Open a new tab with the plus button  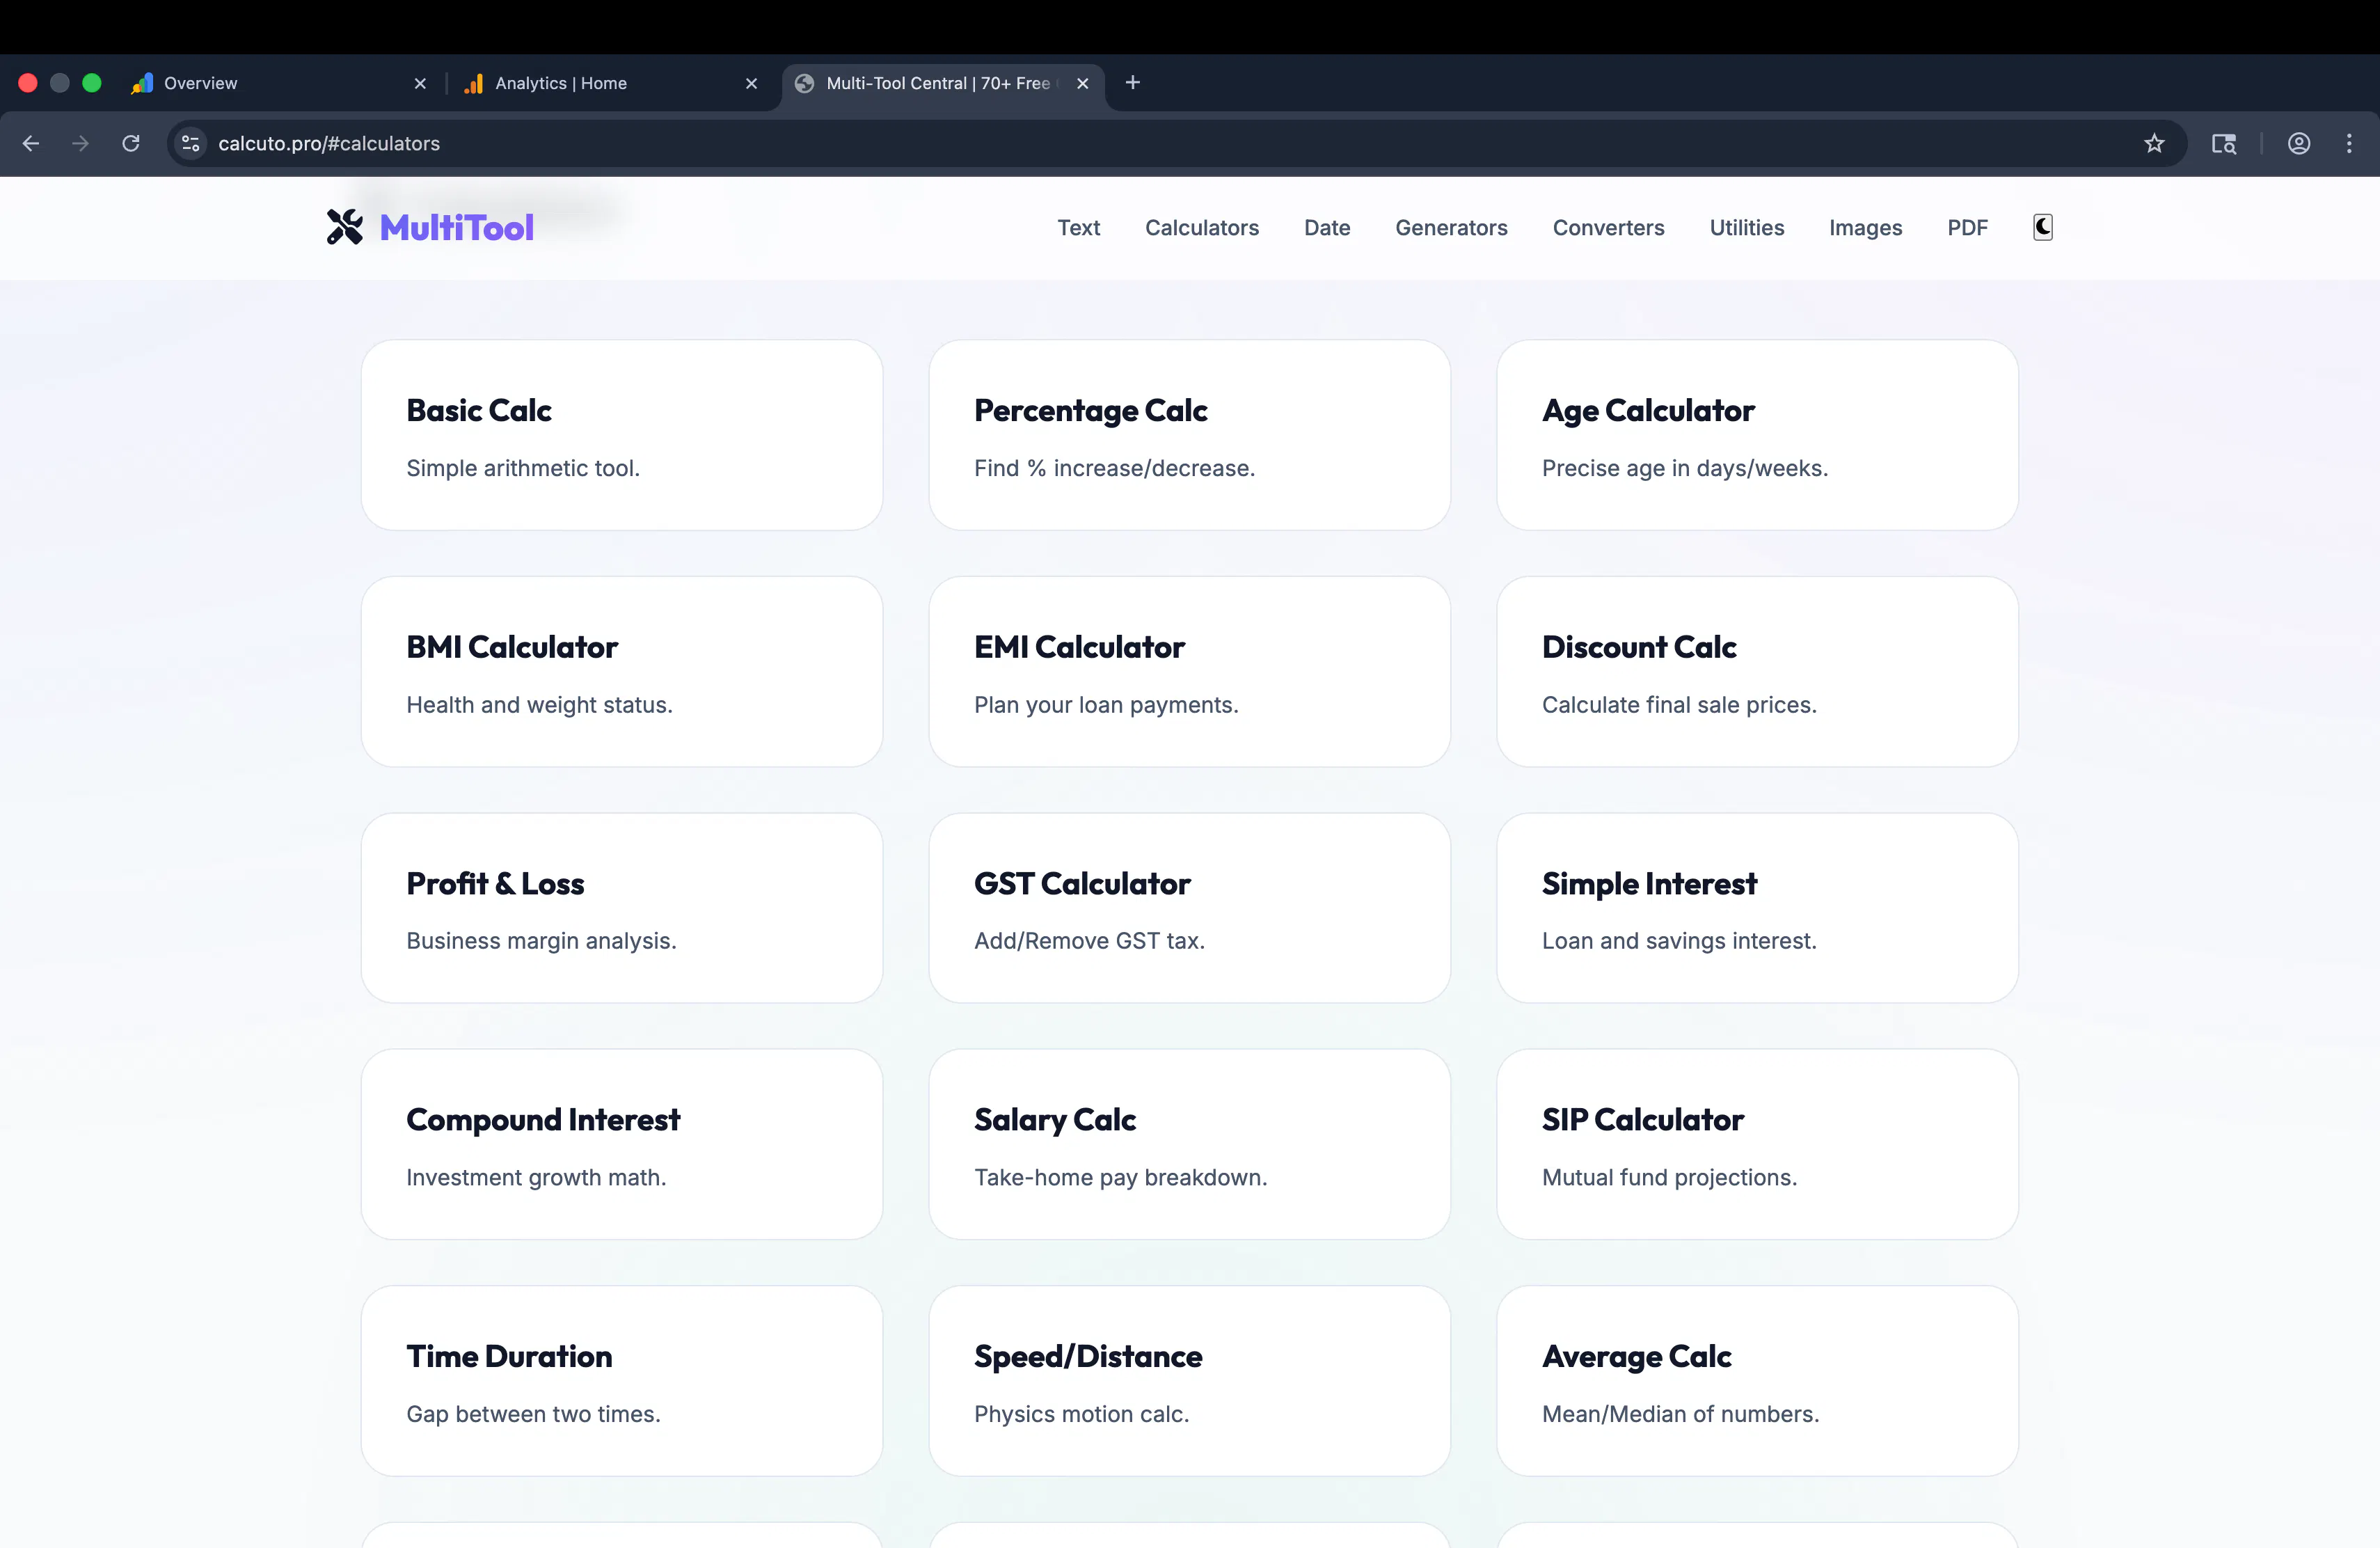[1133, 83]
